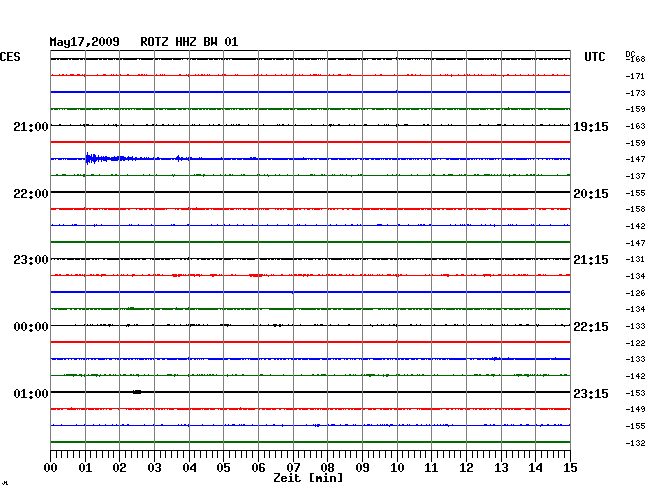Select the 21:15 UTC time label
Viewport: 650px width, 494px height.
pyautogui.click(x=591, y=260)
